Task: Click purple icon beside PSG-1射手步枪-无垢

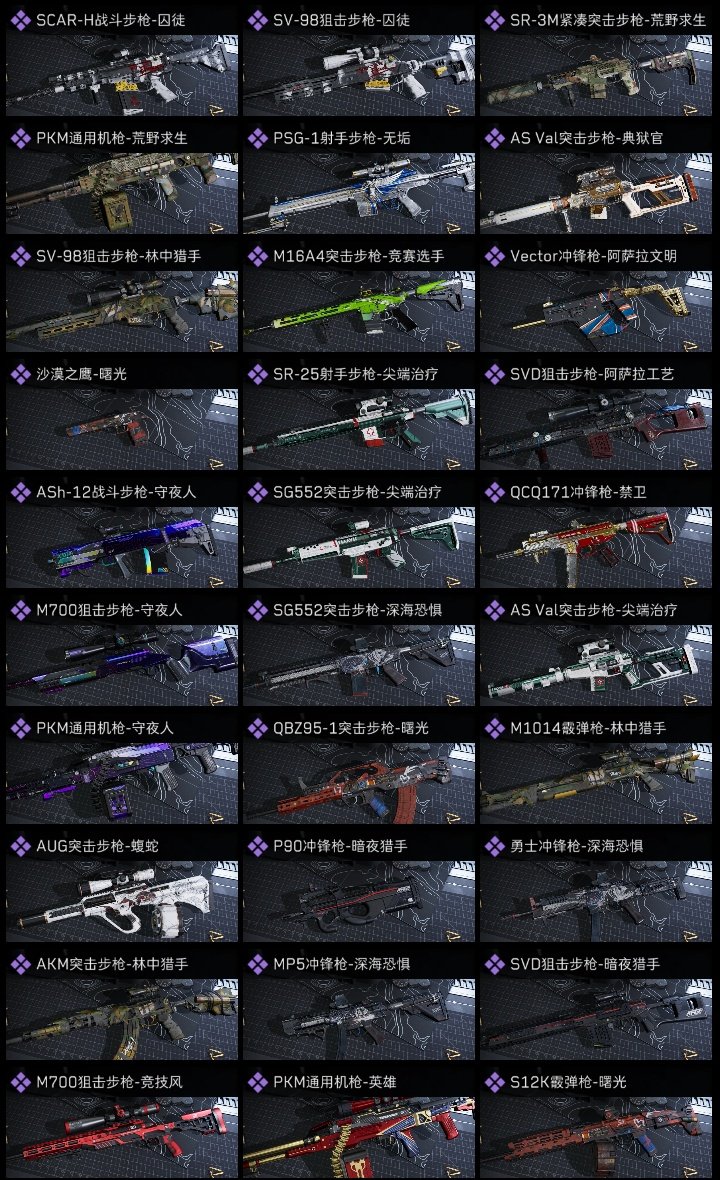Action: 257,138
